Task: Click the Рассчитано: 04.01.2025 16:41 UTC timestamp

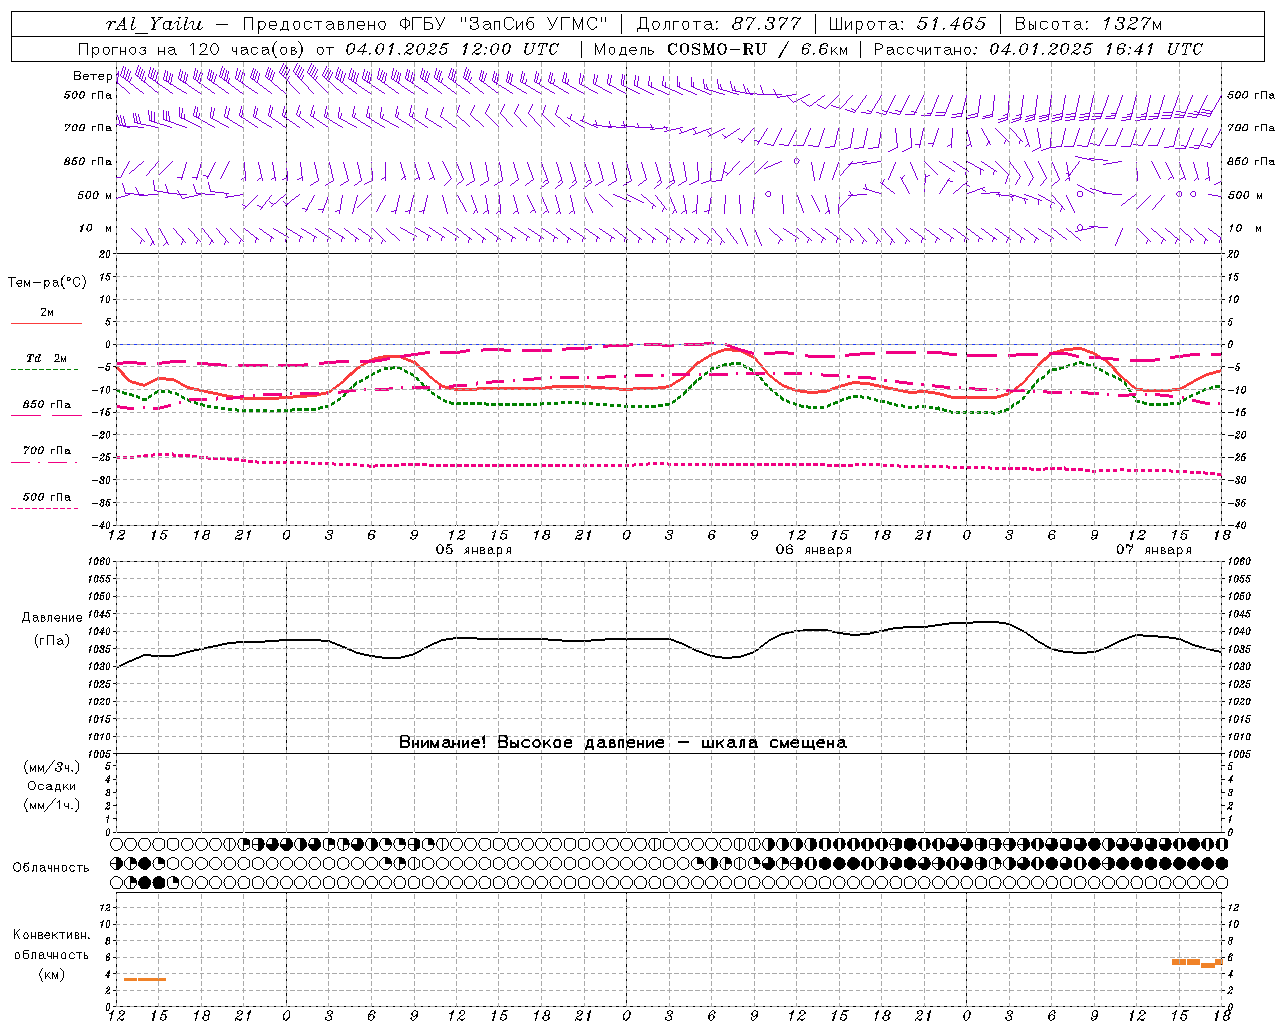Action: pyautogui.click(x=1038, y=49)
